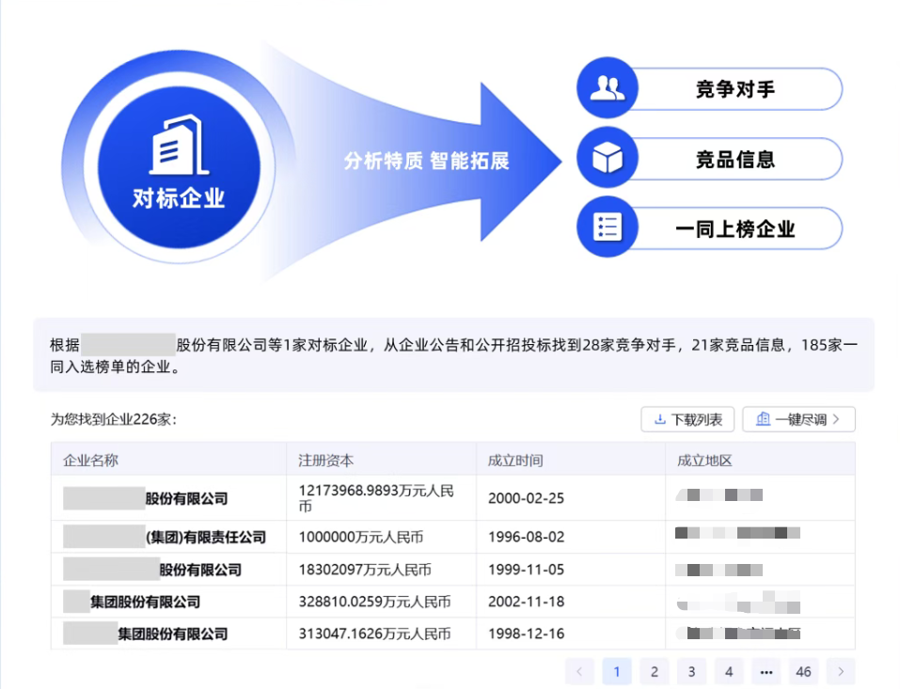The image size is (900, 689).
Task: Jump to page 2 in pagination
Action: tap(654, 672)
